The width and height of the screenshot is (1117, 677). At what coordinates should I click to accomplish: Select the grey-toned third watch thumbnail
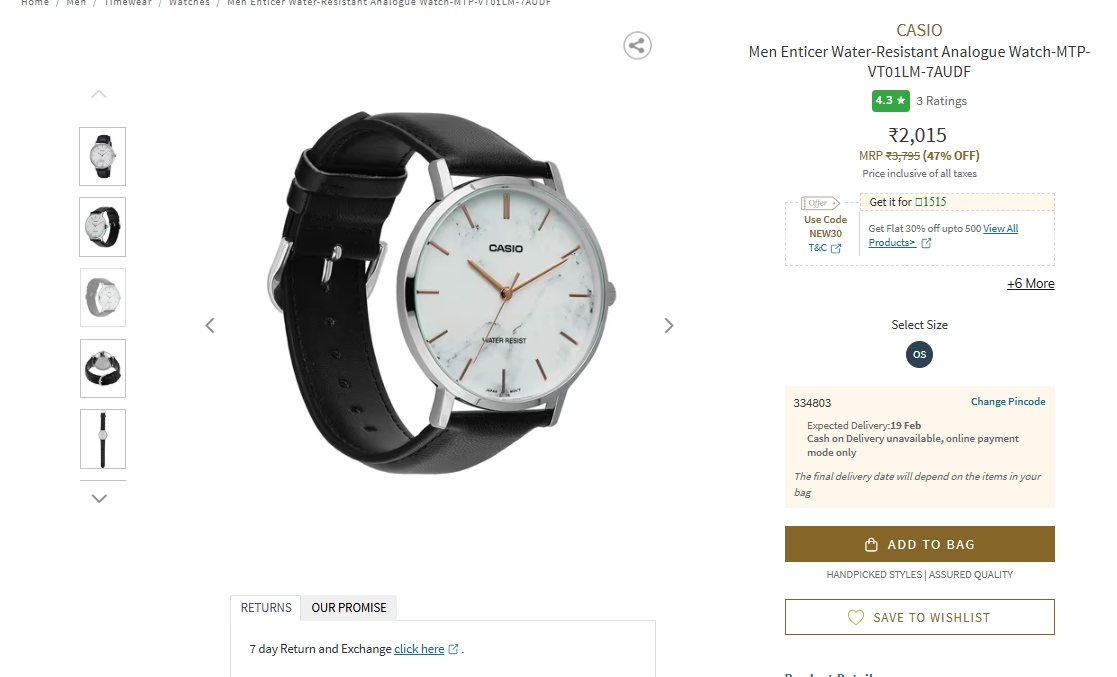pyautogui.click(x=103, y=298)
